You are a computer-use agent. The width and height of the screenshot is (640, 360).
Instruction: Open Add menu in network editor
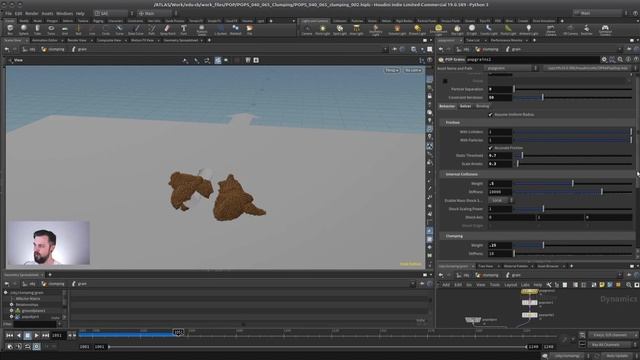coord(446,285)
